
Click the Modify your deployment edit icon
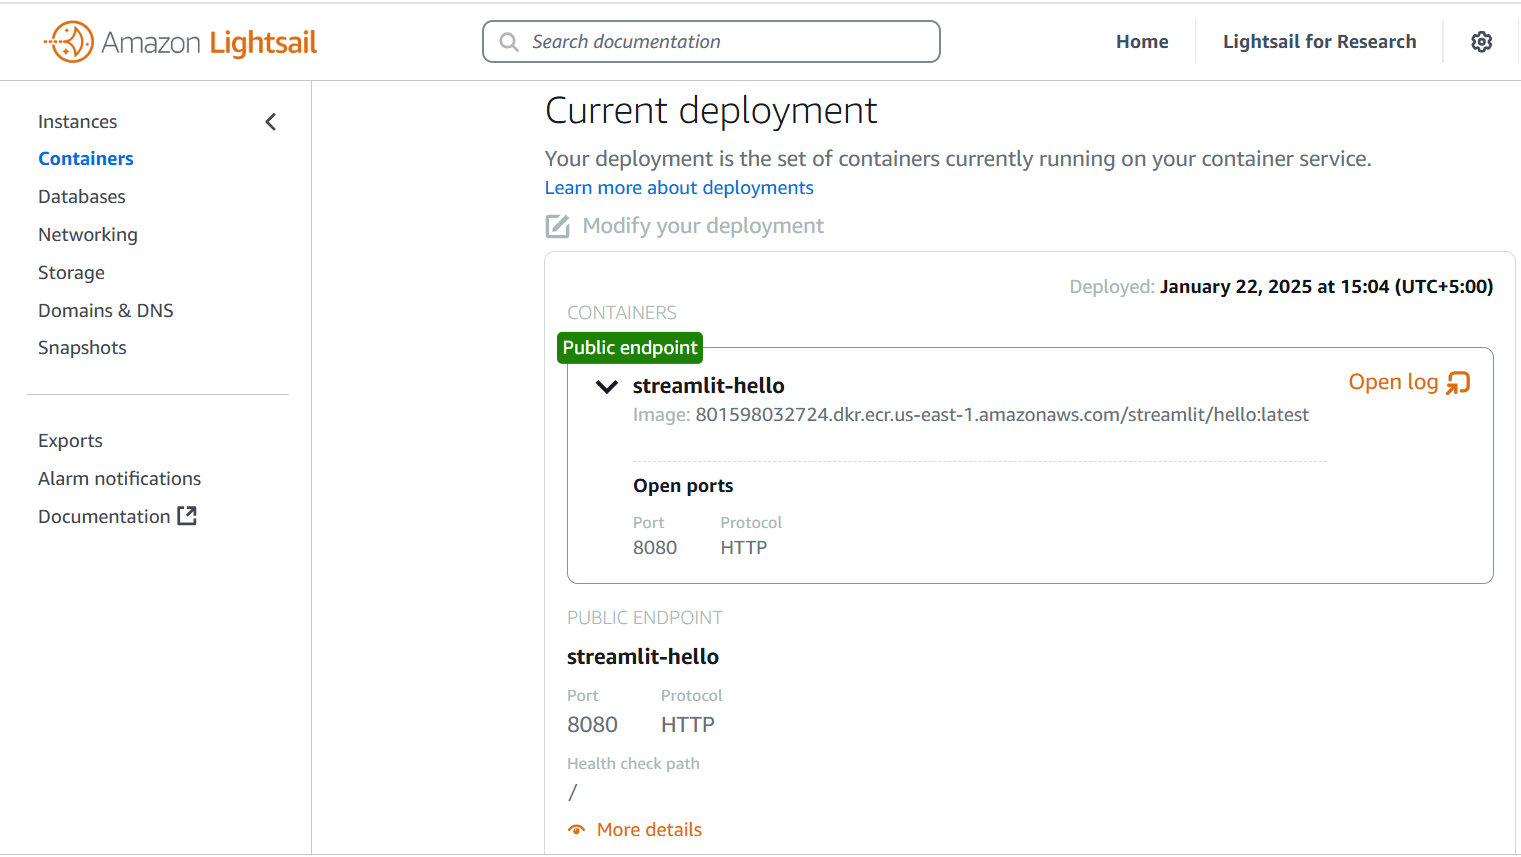[557, 226]
